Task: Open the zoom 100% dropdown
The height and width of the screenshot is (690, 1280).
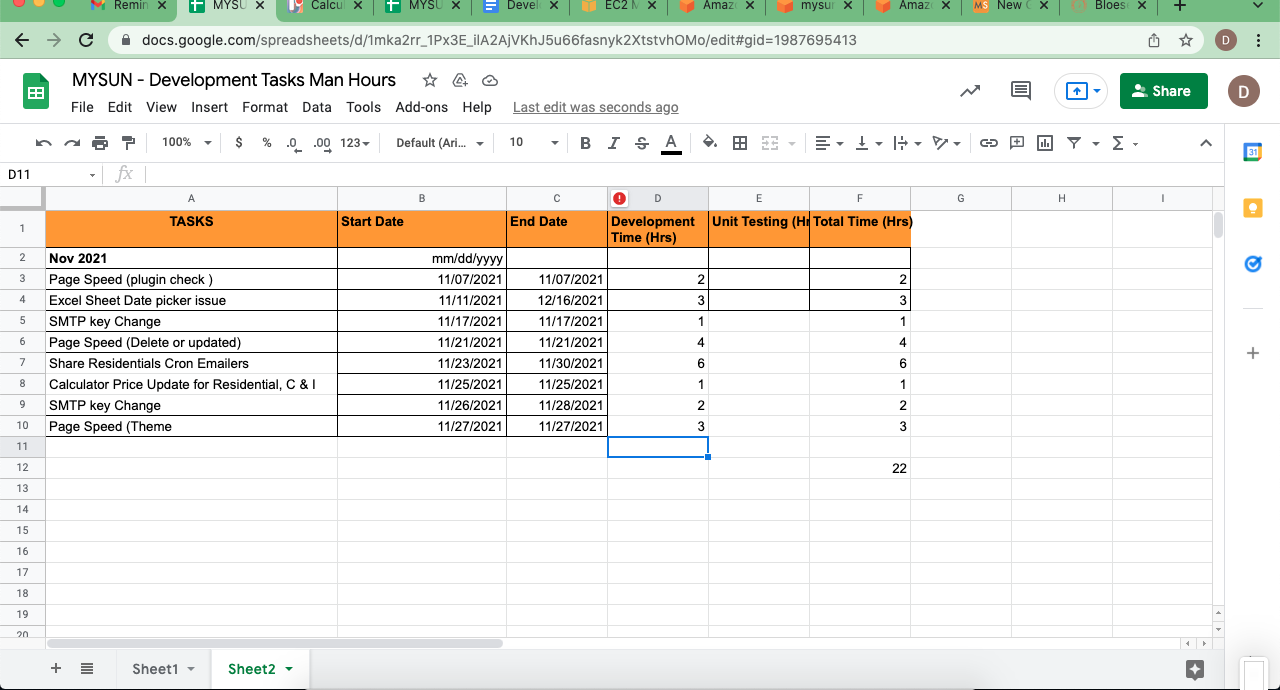Action: coord(186,143)
